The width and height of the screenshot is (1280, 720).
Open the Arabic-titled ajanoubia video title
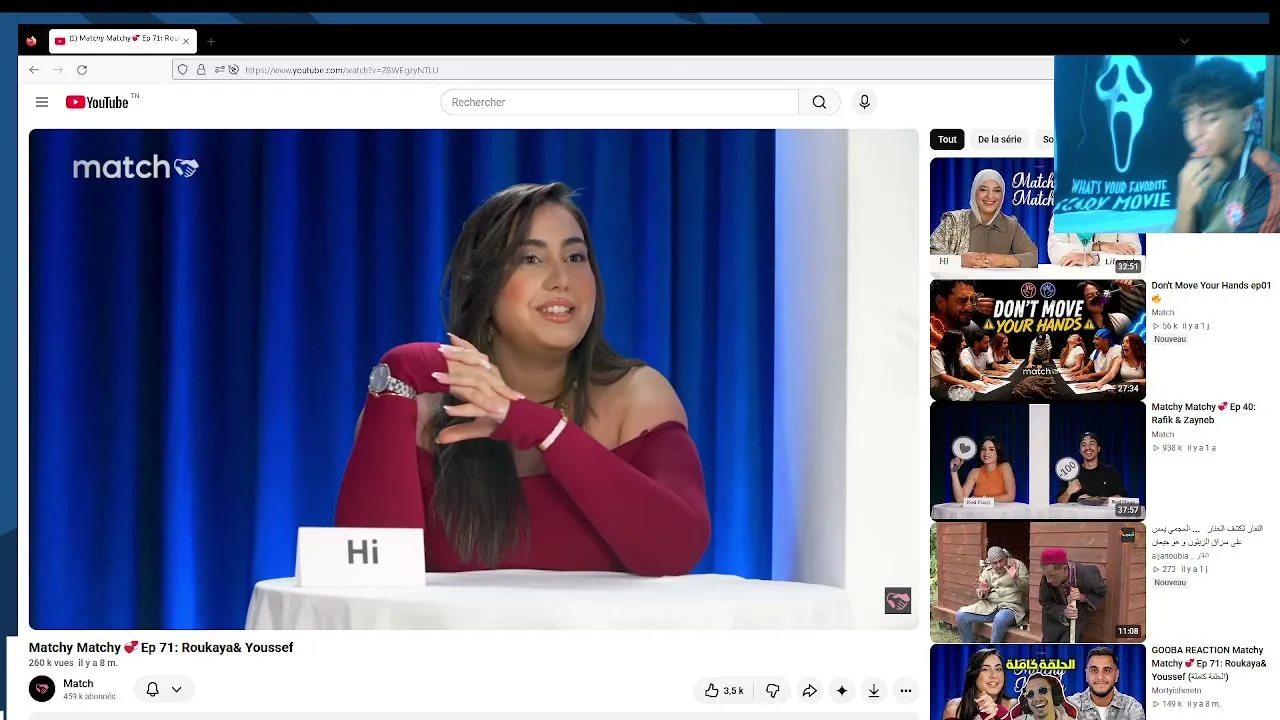click(x=1207, y=535)
